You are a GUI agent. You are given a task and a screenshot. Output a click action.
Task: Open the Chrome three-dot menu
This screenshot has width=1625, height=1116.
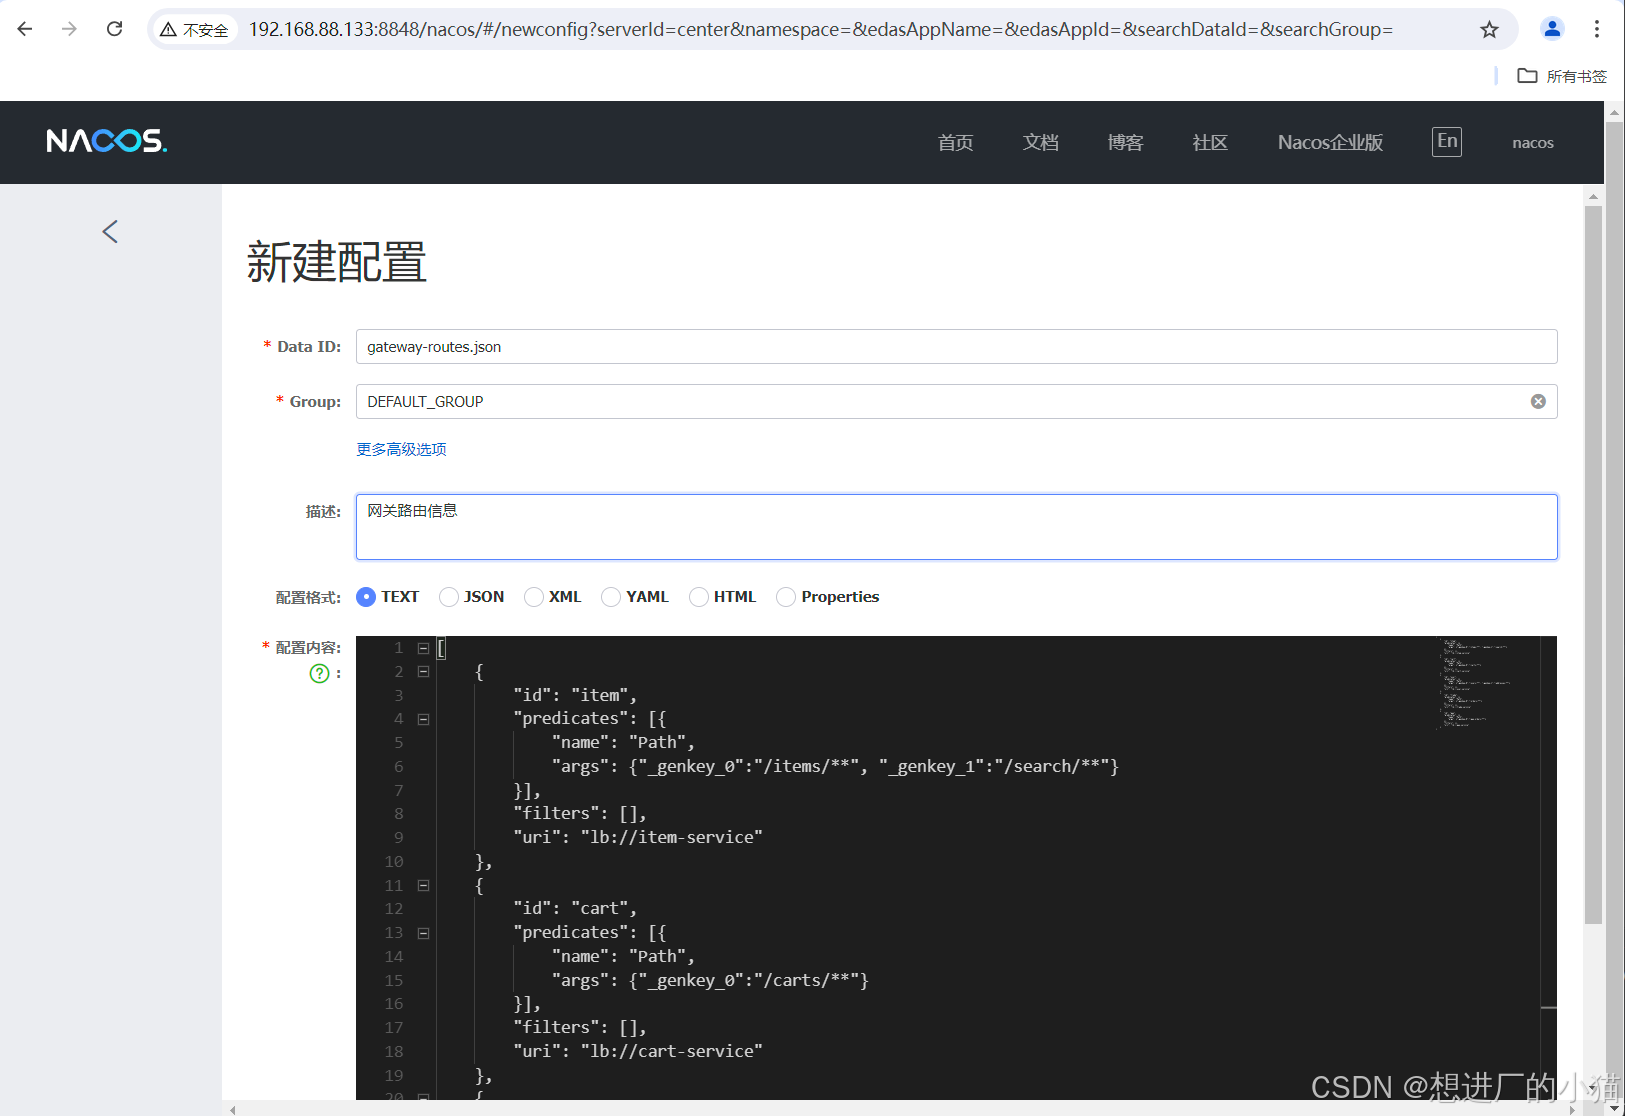coord(1597,29)
